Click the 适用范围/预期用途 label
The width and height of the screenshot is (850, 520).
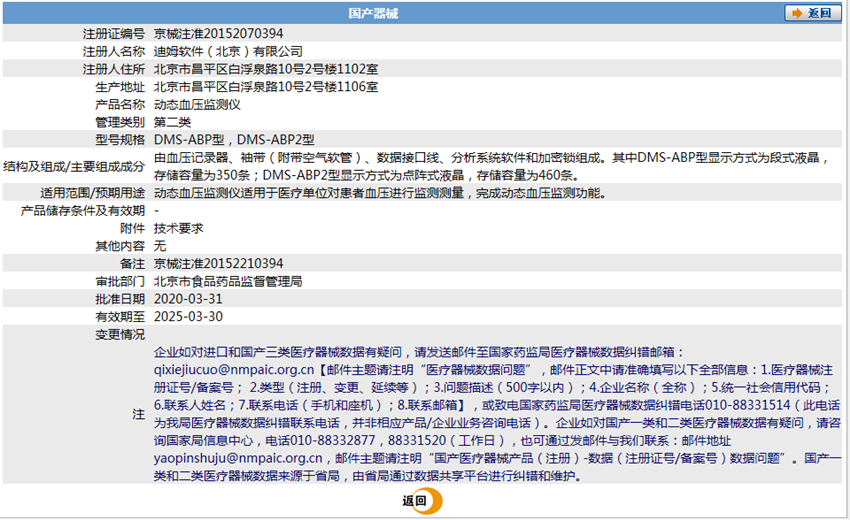93,193
